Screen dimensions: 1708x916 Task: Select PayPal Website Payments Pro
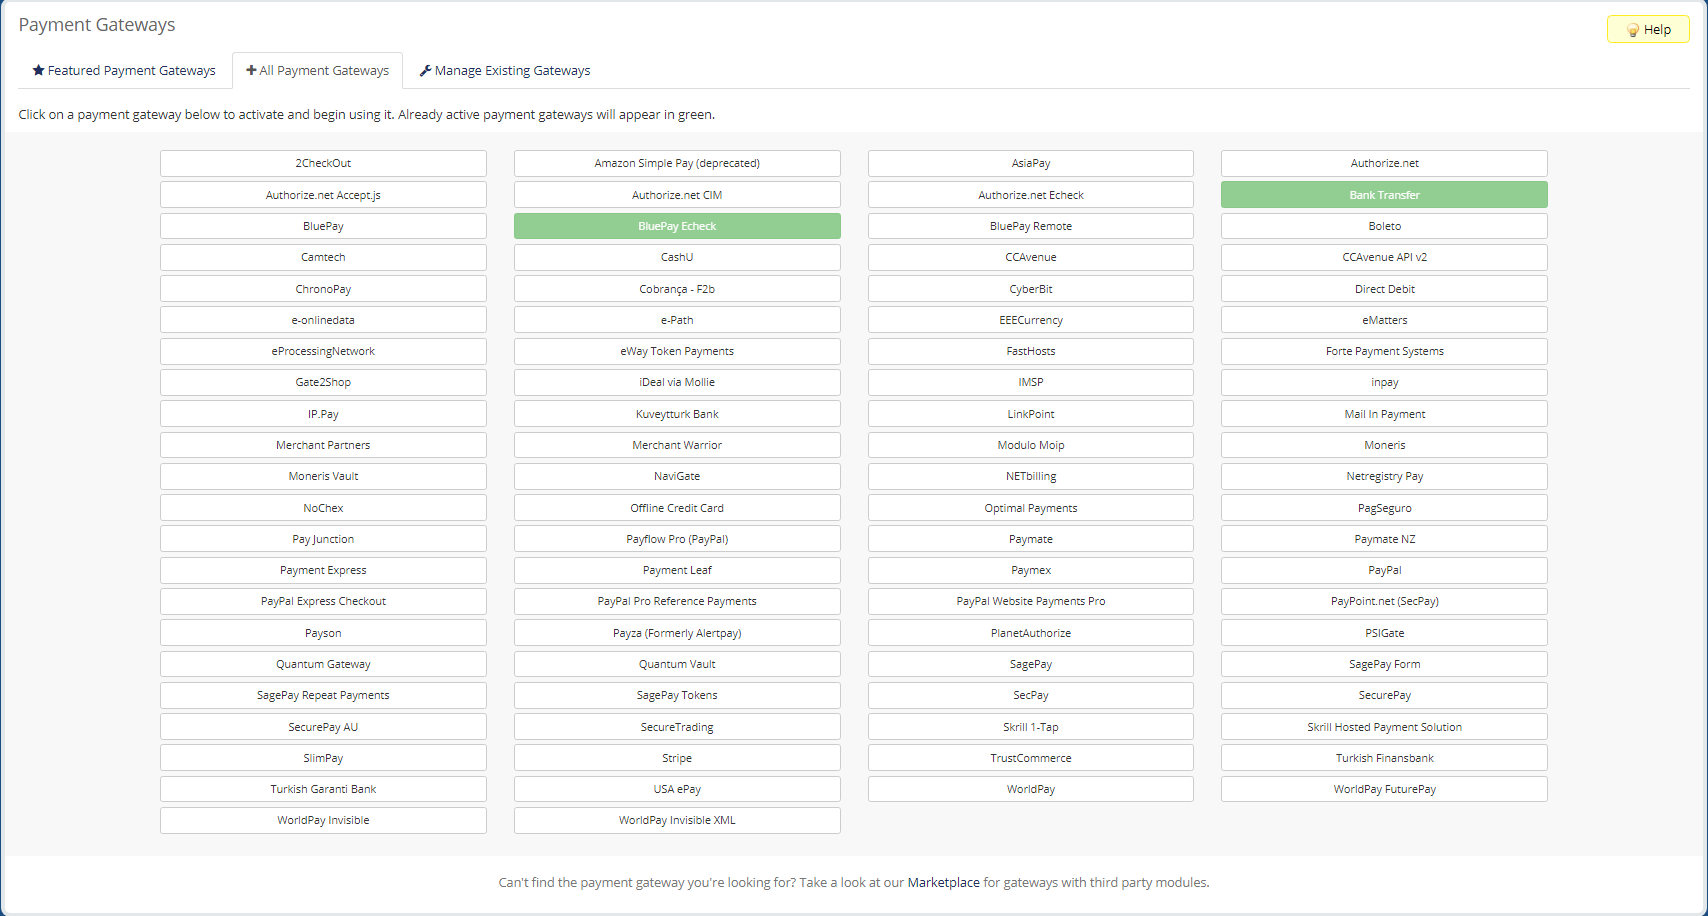(x=1031, y=601)
